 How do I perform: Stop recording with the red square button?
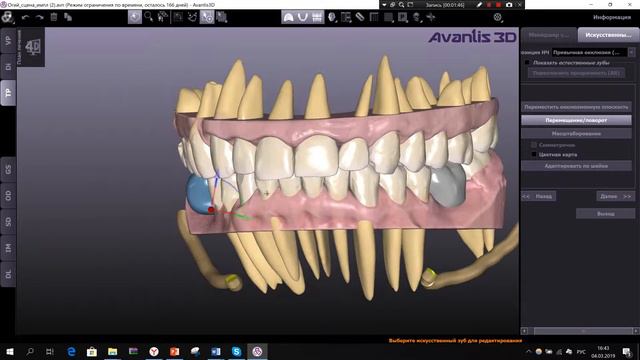point(499,5)
